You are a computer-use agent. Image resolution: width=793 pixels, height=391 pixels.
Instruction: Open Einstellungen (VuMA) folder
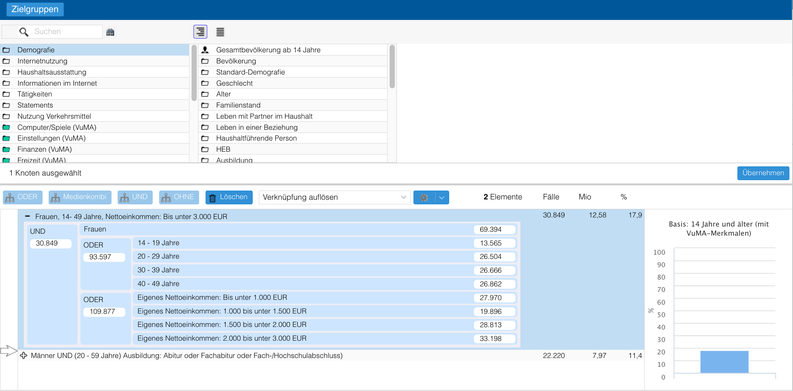point(95,138)
